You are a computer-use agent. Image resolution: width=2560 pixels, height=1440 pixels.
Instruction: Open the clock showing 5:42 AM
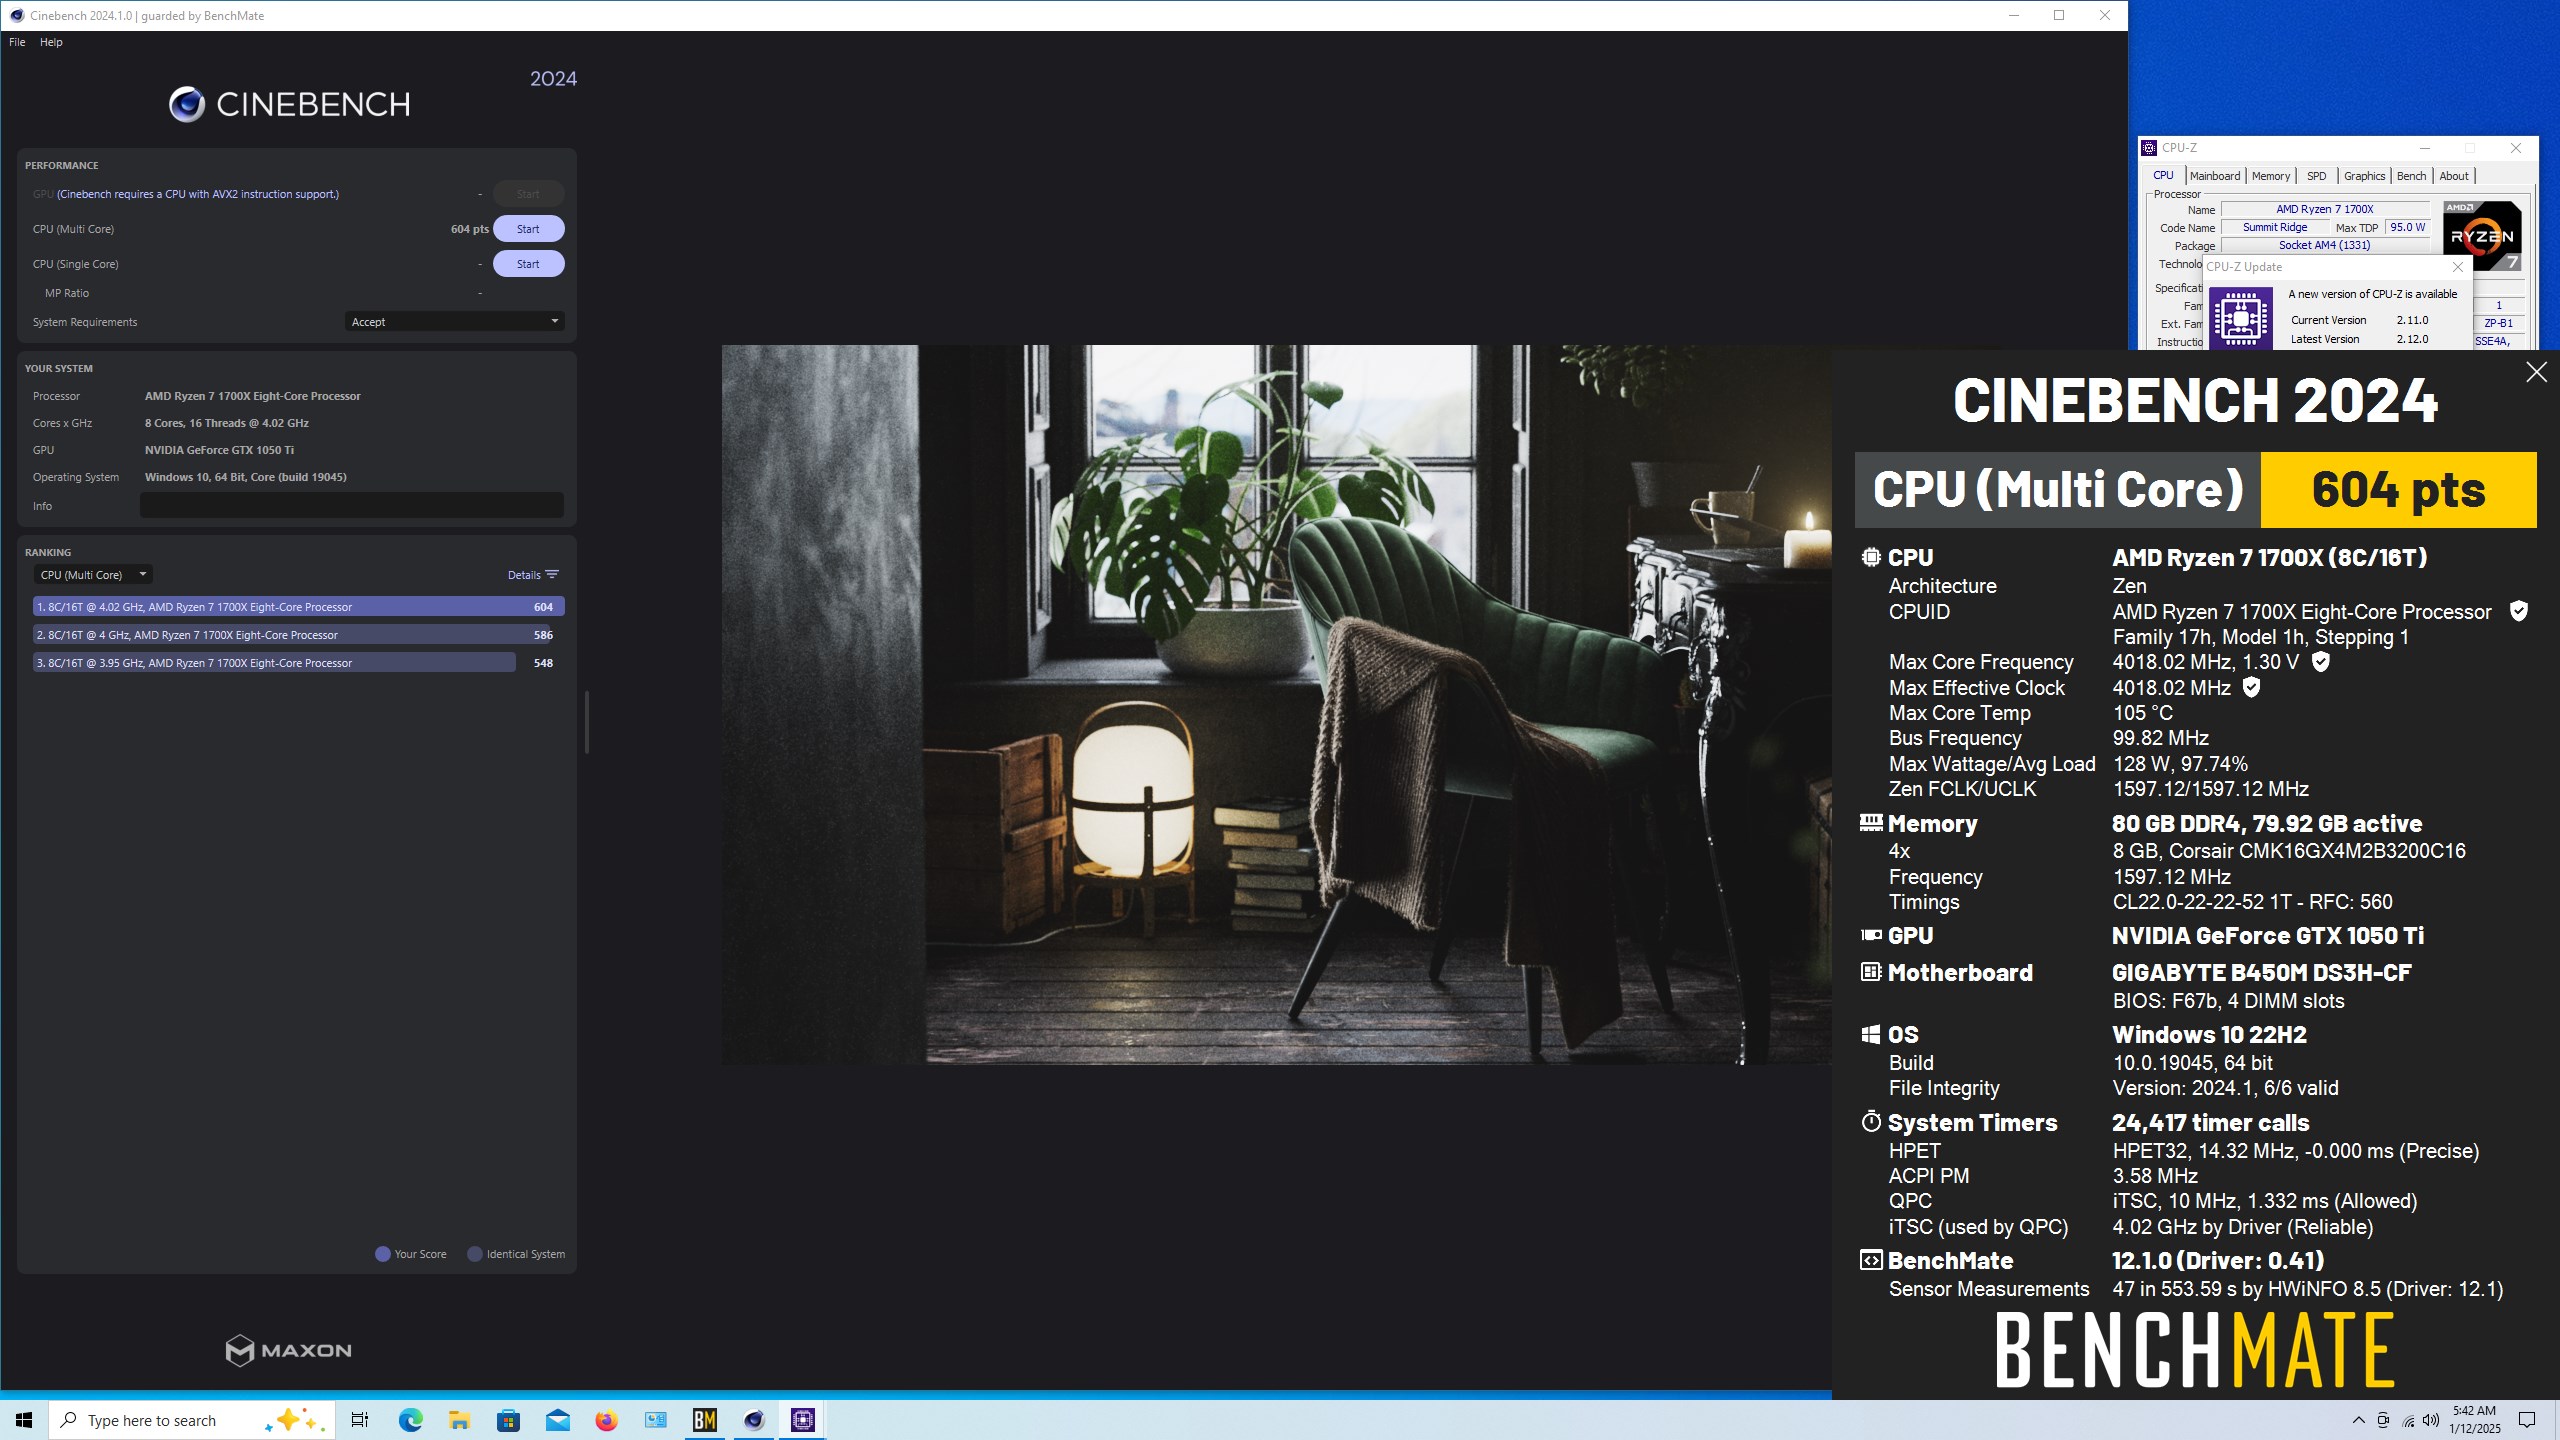2474,1420
